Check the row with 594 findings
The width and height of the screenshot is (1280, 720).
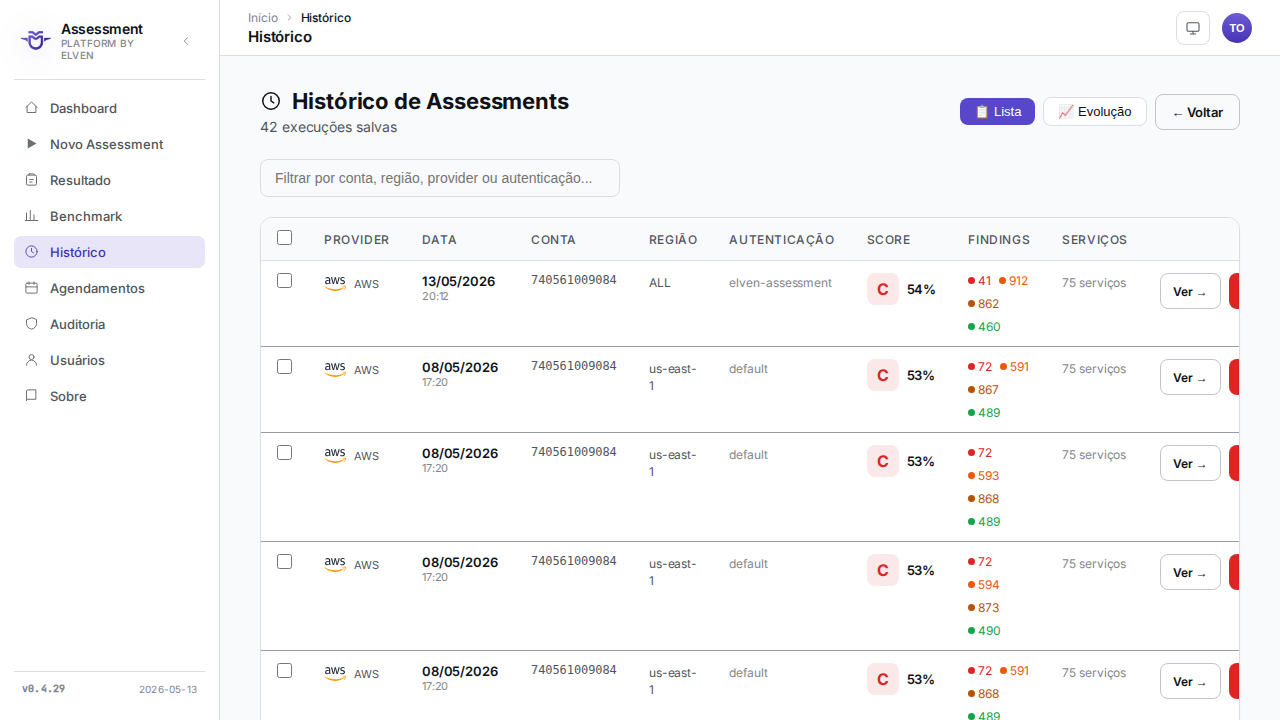[284, 561]
